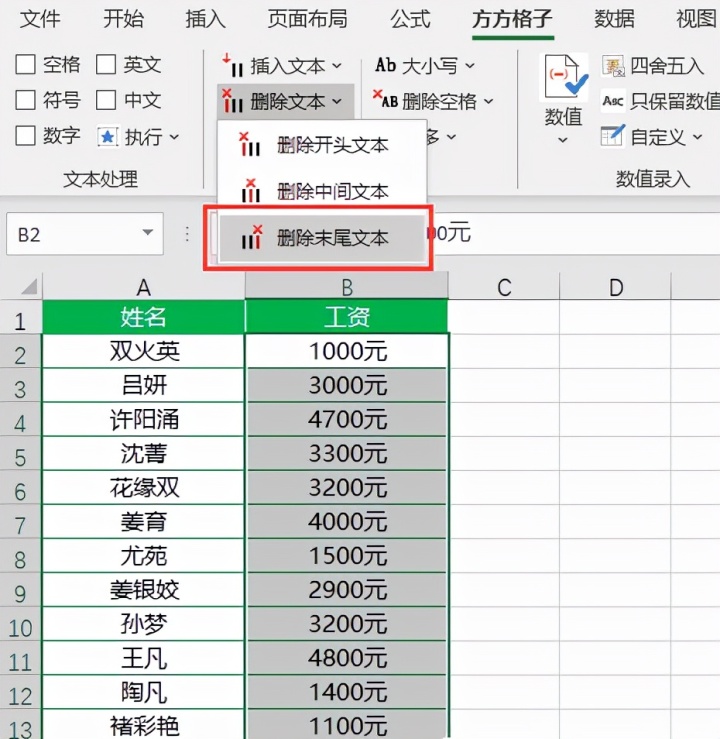Click the 删除文本 icon
The width and height of the screenshot is (720, 739).
(233, 101)
